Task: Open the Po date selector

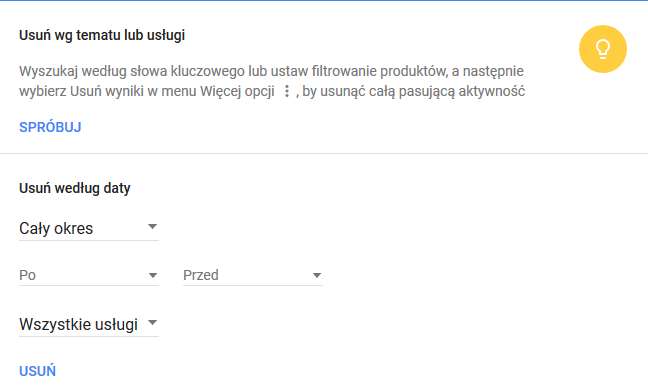Action: [x=89, y=275]
